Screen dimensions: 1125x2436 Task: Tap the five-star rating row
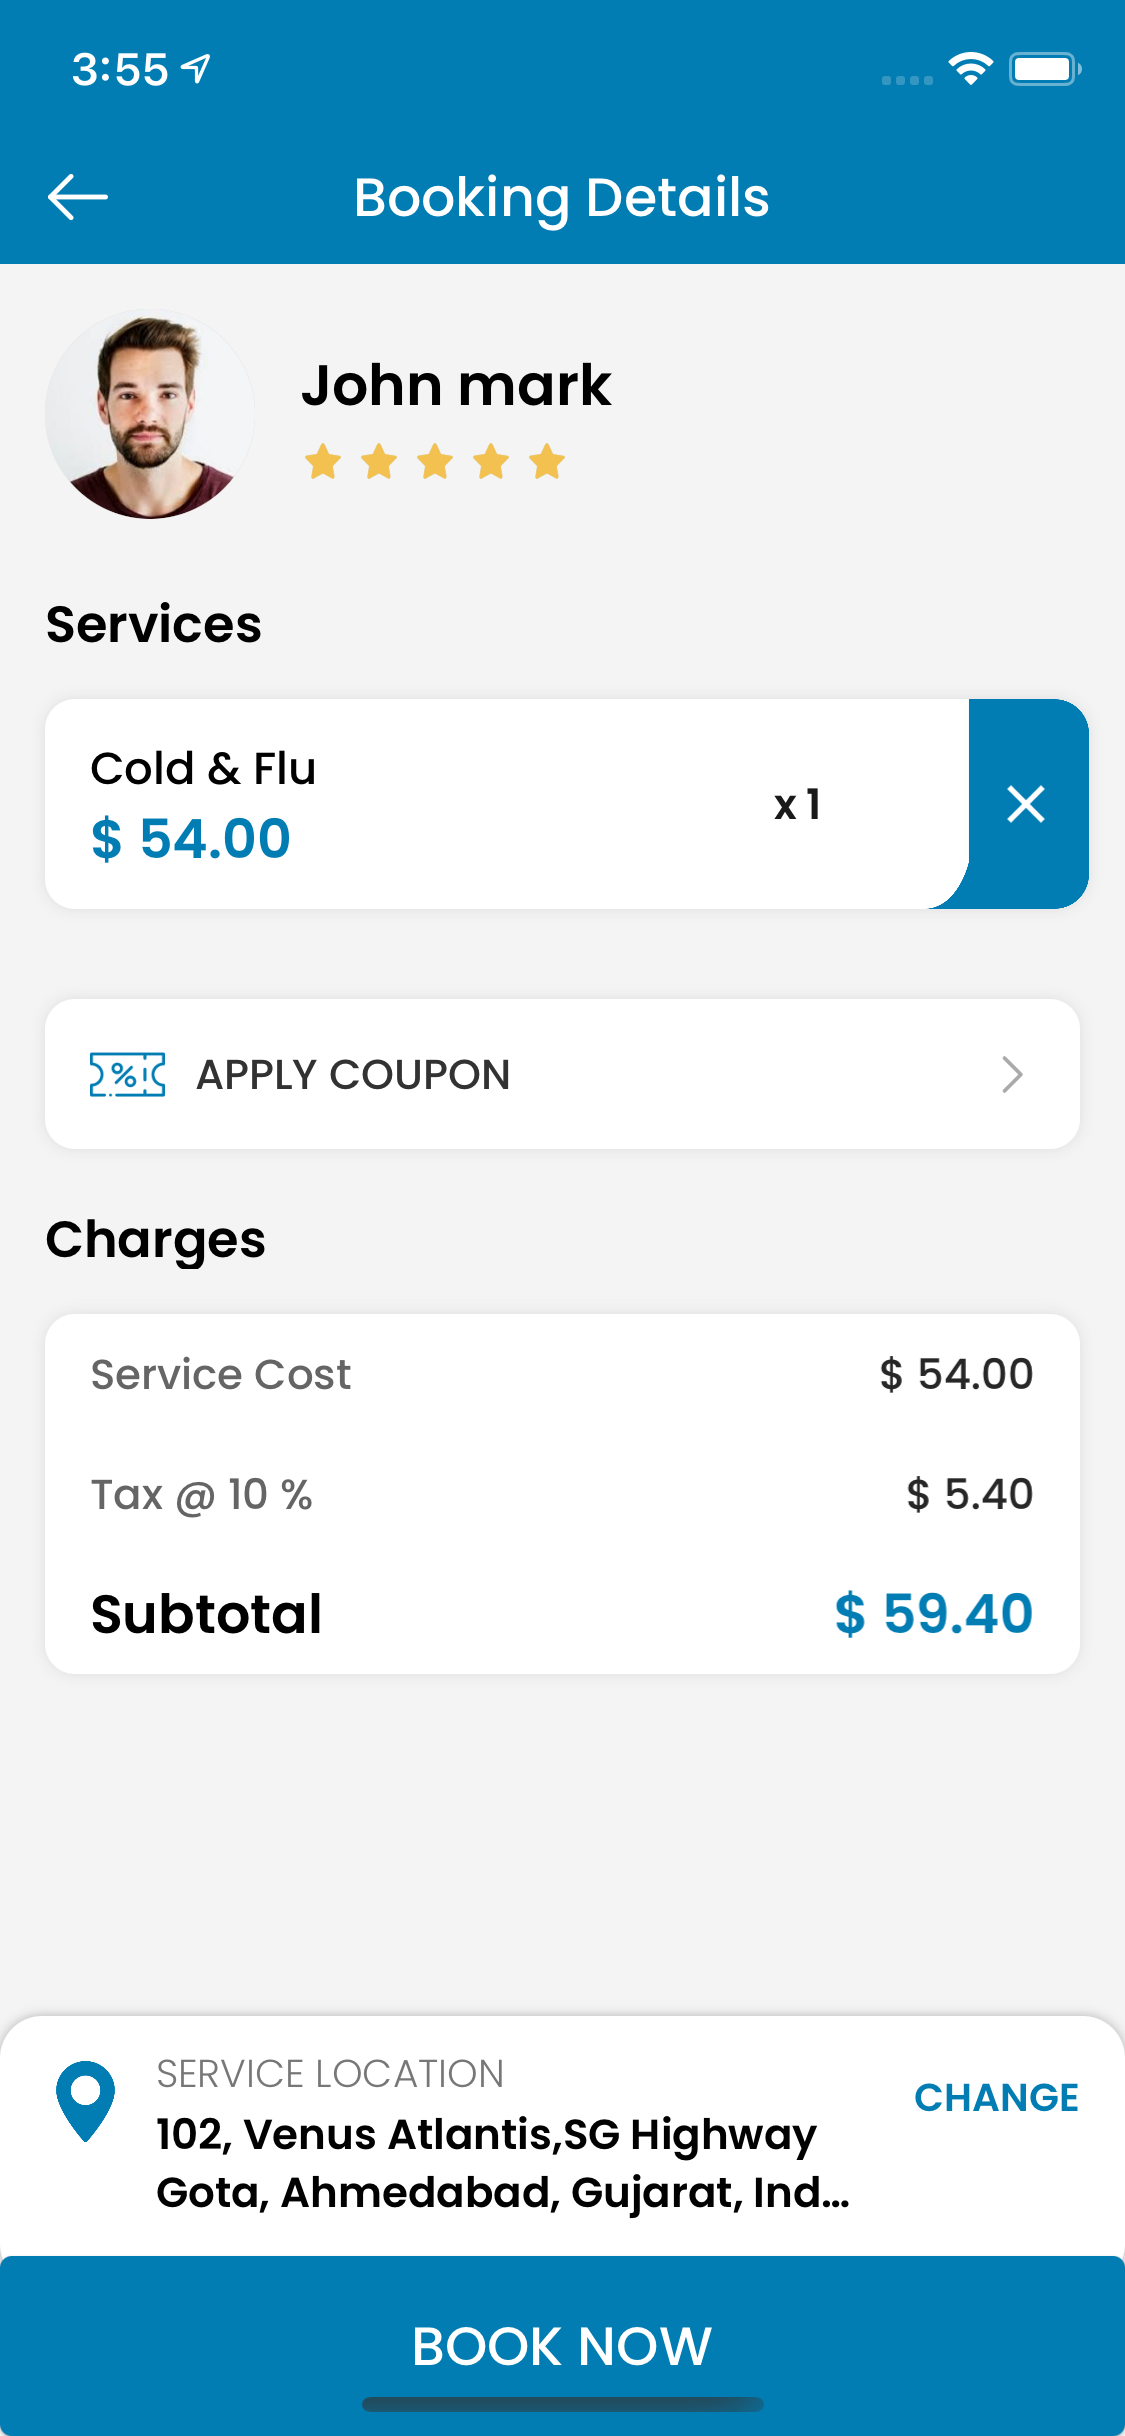(x=435, y=462)
